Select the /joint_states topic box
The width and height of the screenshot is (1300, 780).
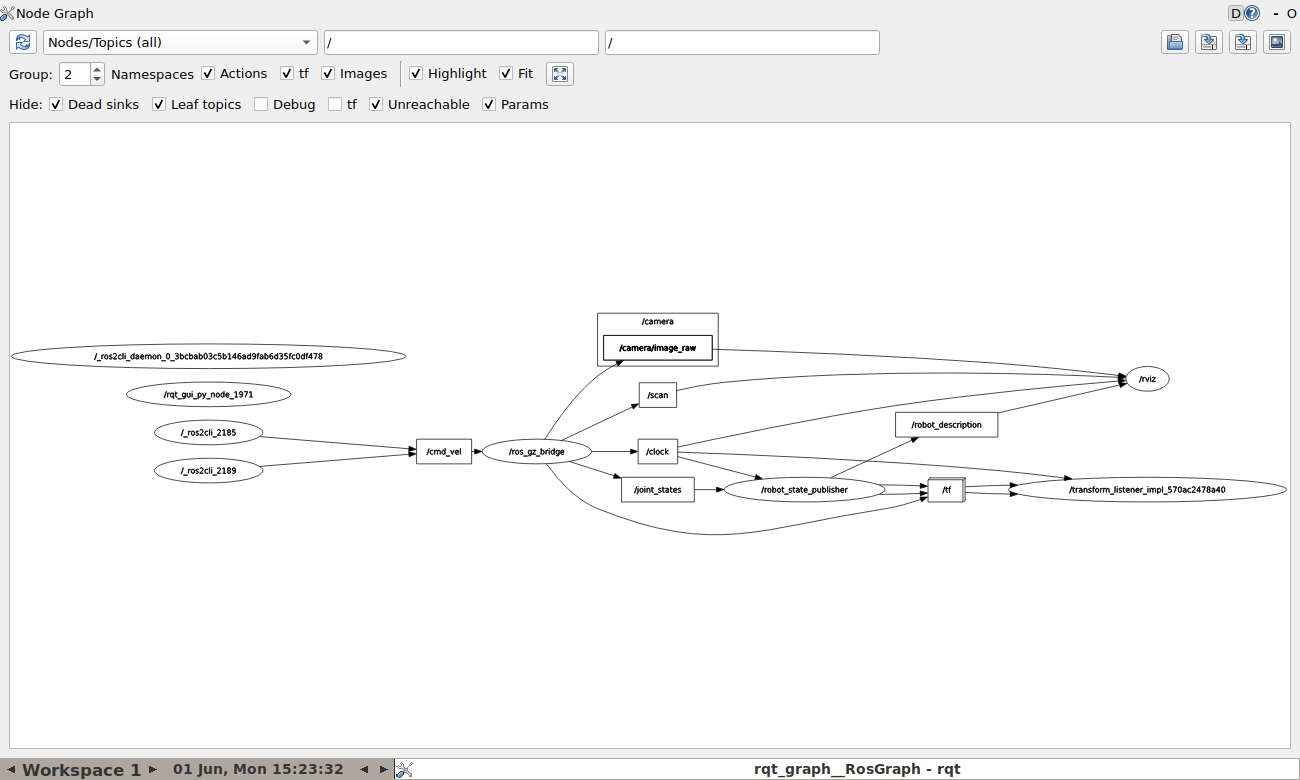pyautogui.click(x=658, y=490)
